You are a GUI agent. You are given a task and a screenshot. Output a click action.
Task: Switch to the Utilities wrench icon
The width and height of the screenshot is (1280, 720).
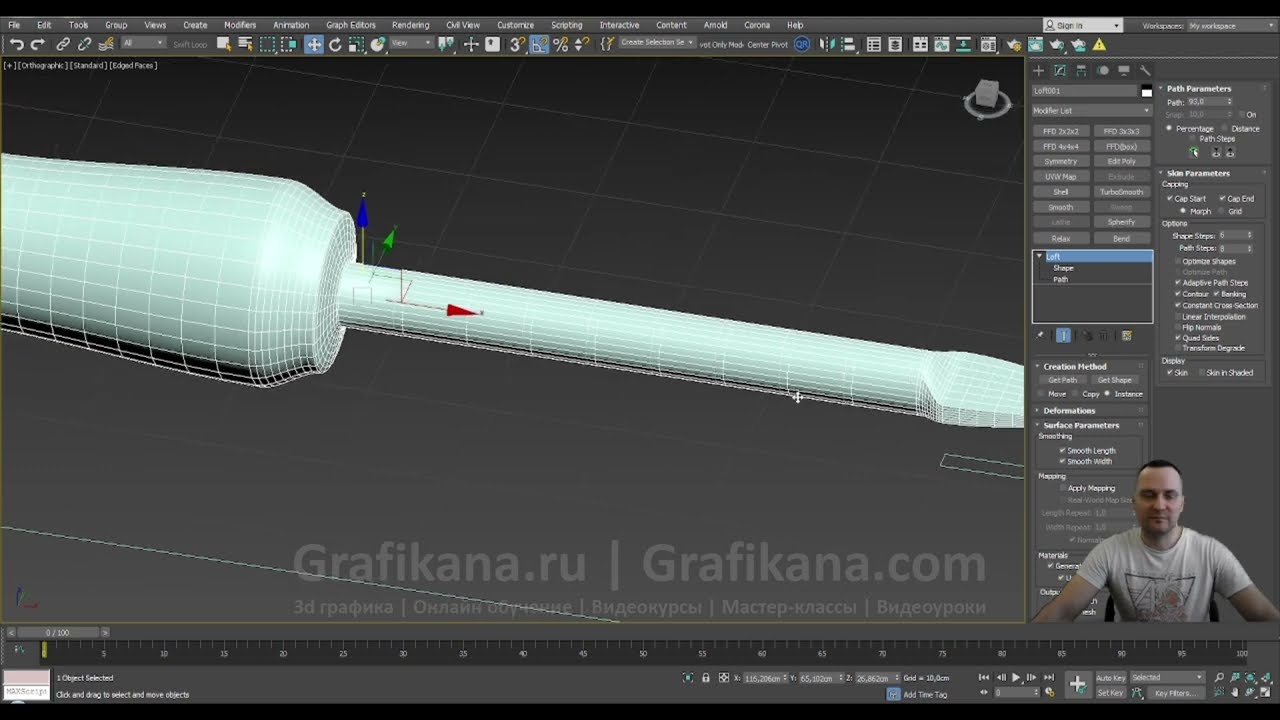(x=1145, y=70)
